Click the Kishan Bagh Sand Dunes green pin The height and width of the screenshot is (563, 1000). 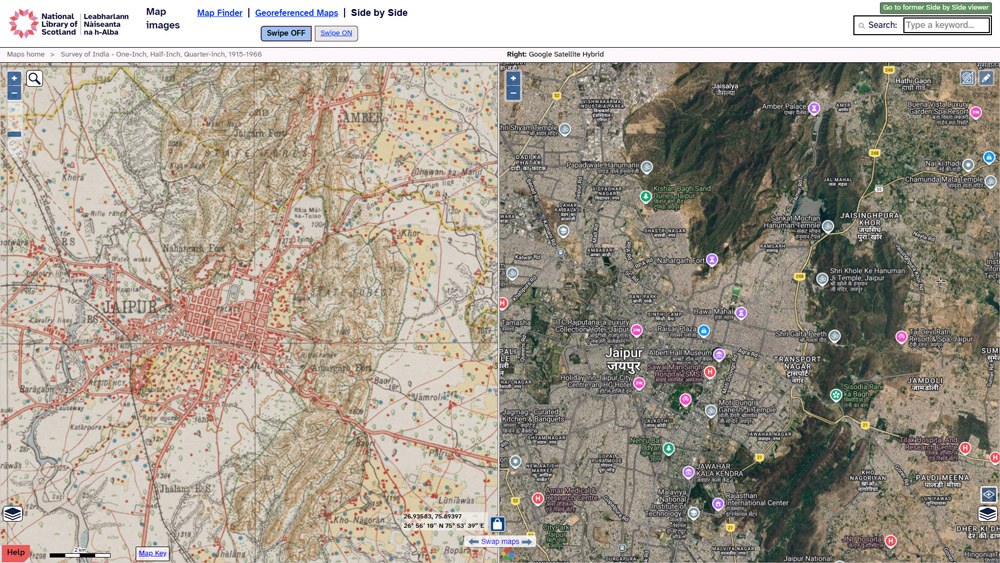click(645, 196)
